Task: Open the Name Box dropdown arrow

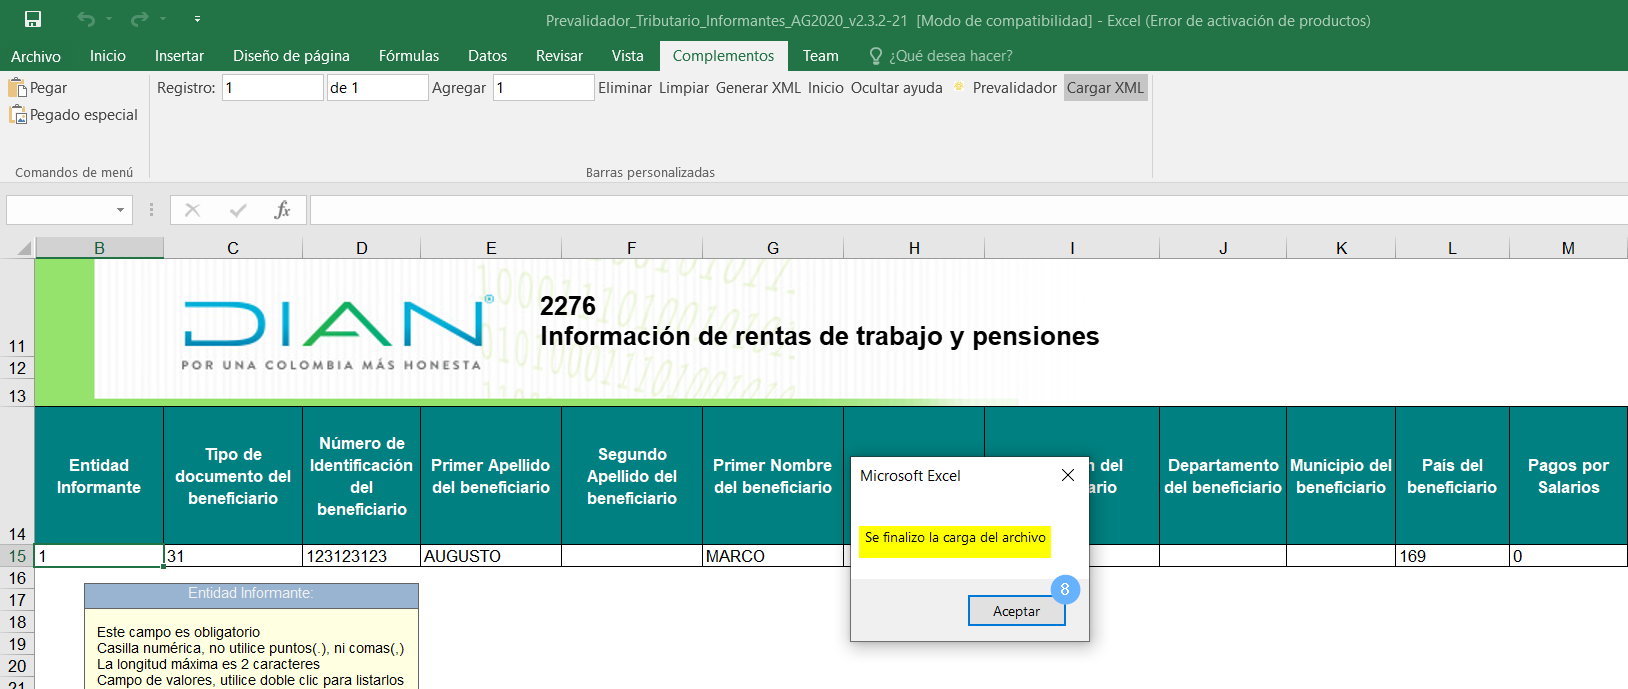Action: pos(121,210)
